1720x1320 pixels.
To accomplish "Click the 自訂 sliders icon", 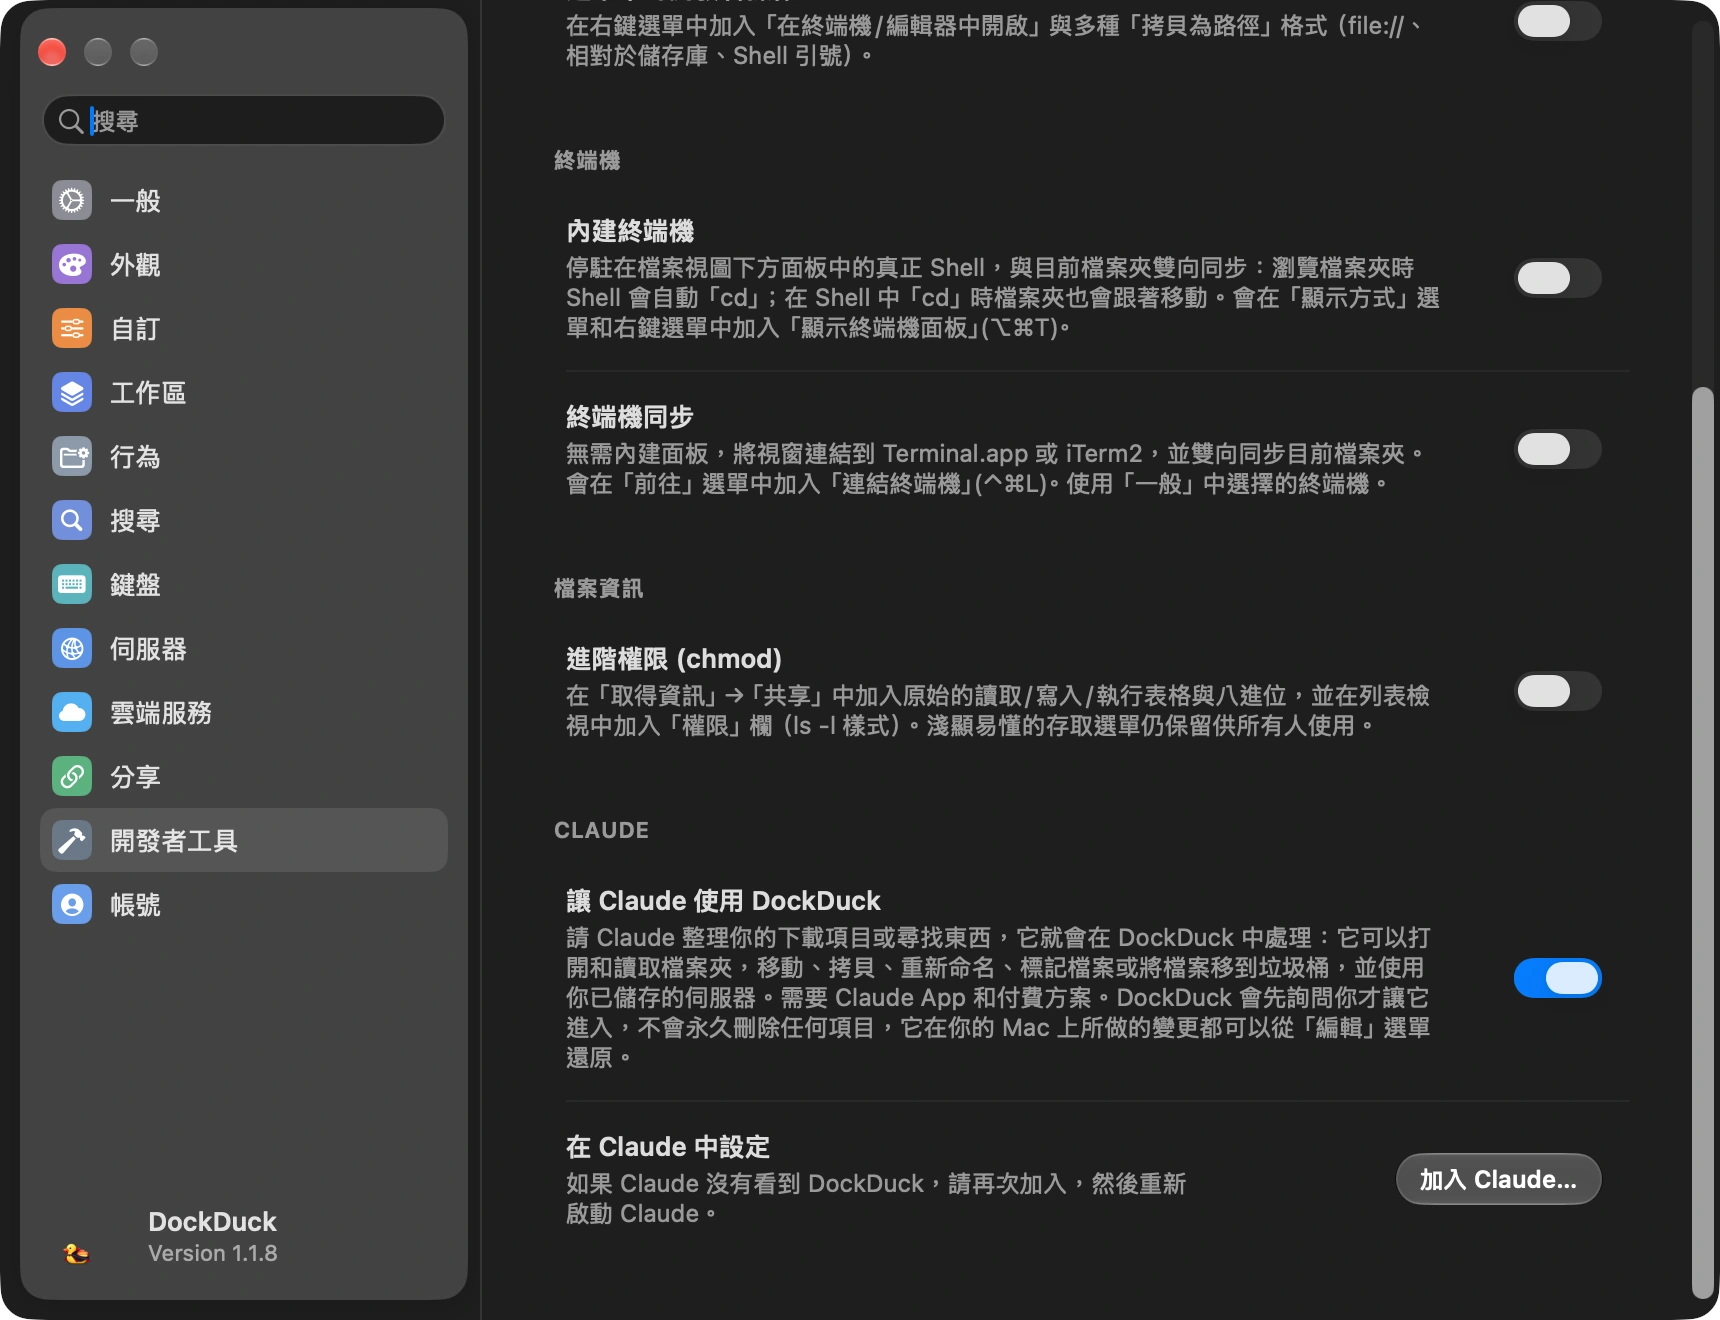I will pyautogui.click(x=72, y=329).
